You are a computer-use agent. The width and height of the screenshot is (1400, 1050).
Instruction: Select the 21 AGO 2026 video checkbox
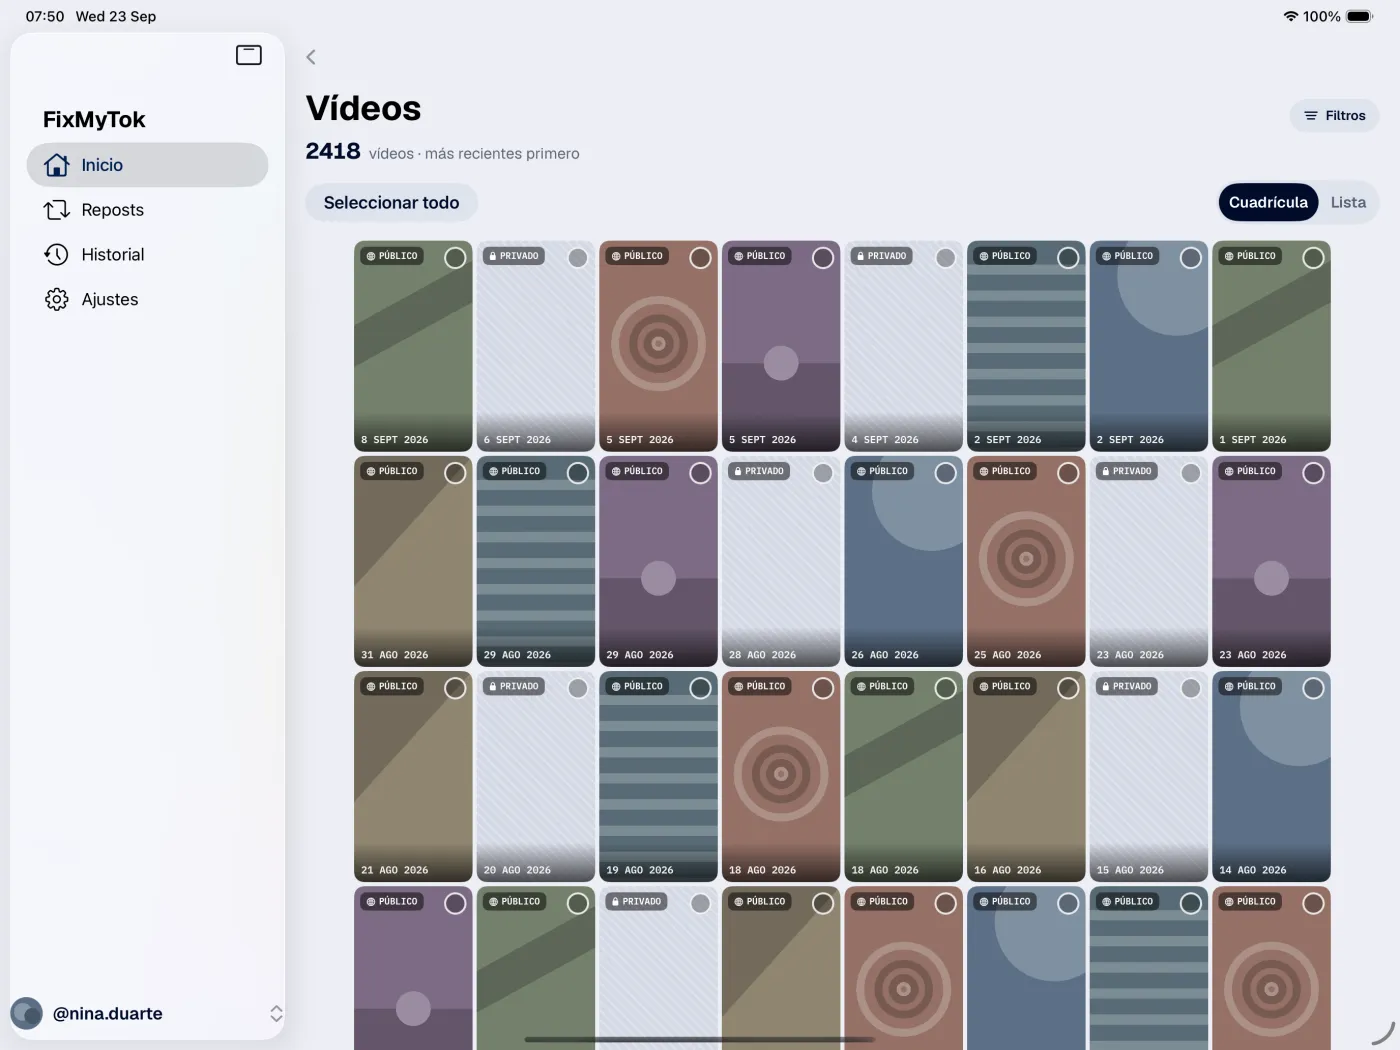[x=455, y=688]
